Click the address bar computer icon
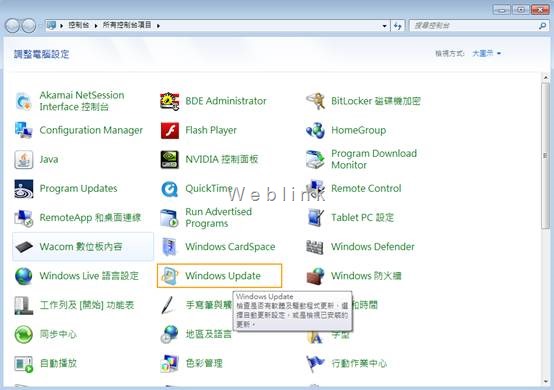554x390 pixels. [52, 25]
